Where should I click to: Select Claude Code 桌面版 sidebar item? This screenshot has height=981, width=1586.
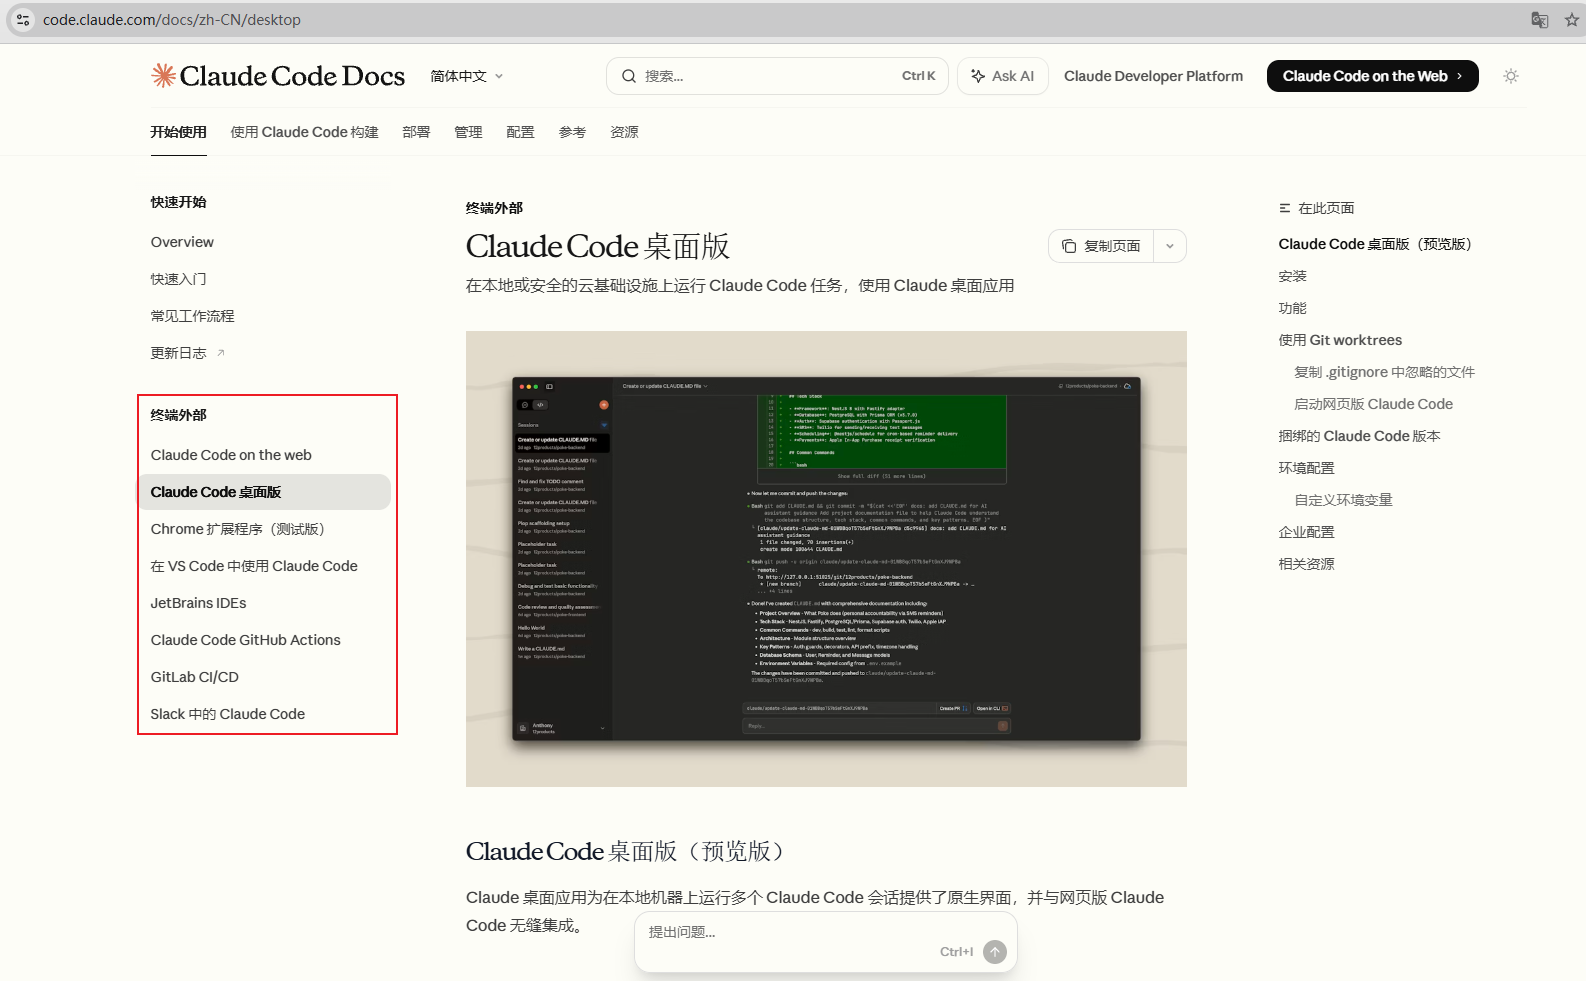point(264,492)
